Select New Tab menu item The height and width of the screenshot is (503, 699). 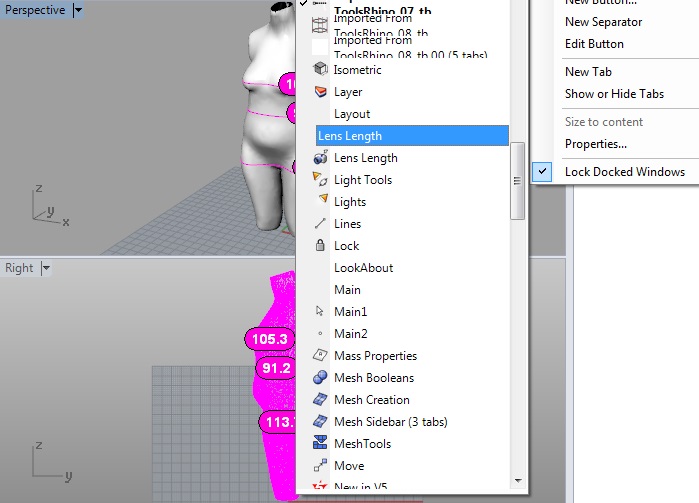pos(588,71)
